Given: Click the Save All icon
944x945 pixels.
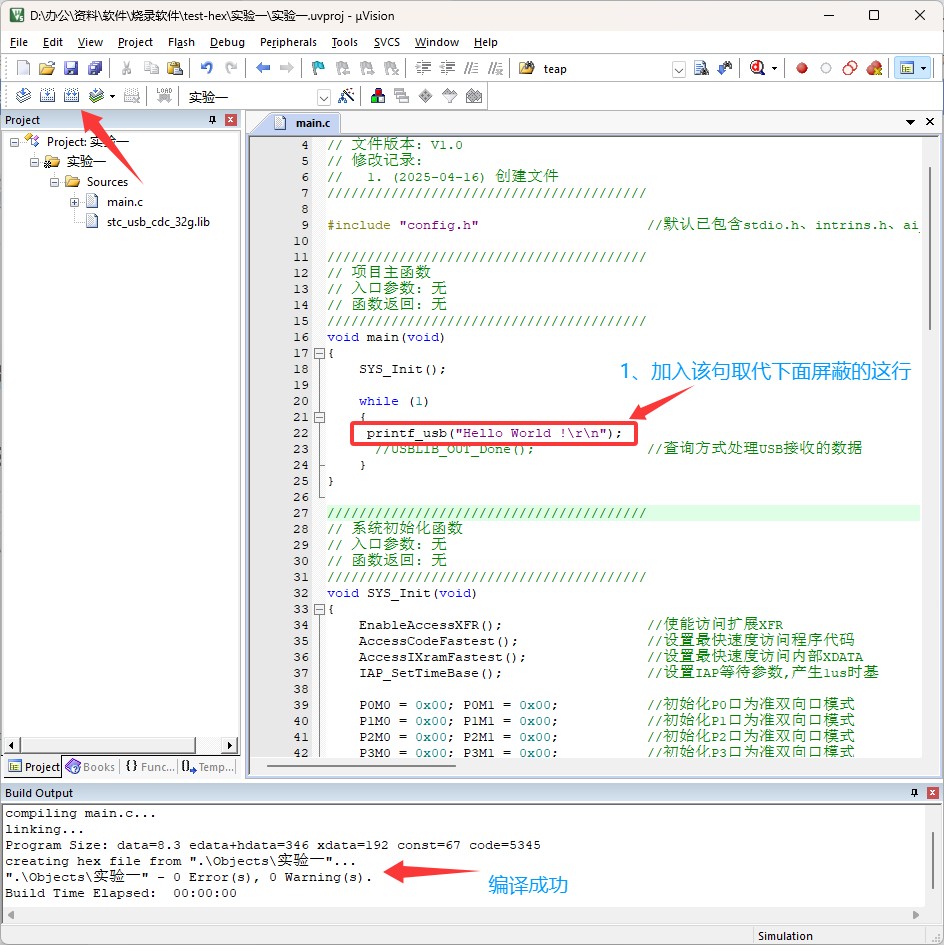Looking at the screenshot, I should click(95, 68).
